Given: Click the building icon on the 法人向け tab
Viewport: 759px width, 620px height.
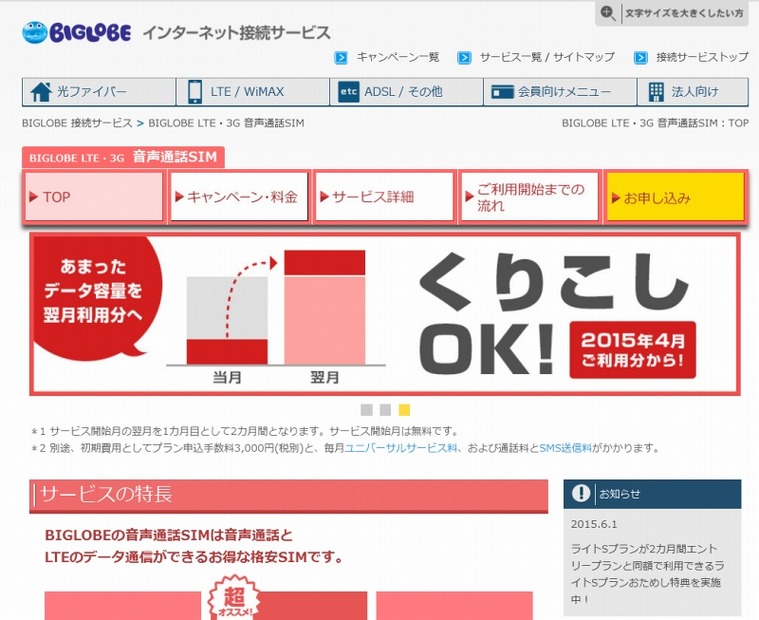Looking at the screenshot, I should 656,91.
